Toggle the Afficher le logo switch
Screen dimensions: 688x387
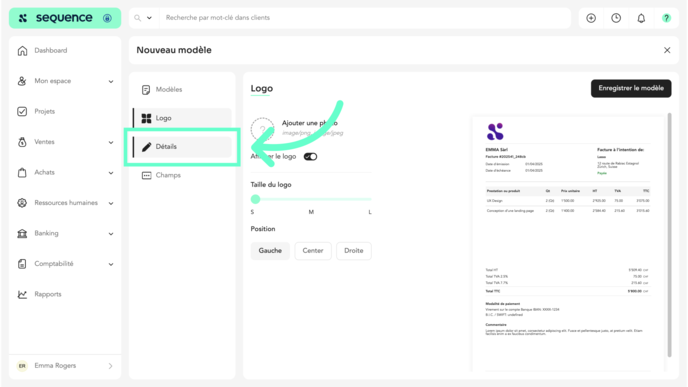click(311, 157)
